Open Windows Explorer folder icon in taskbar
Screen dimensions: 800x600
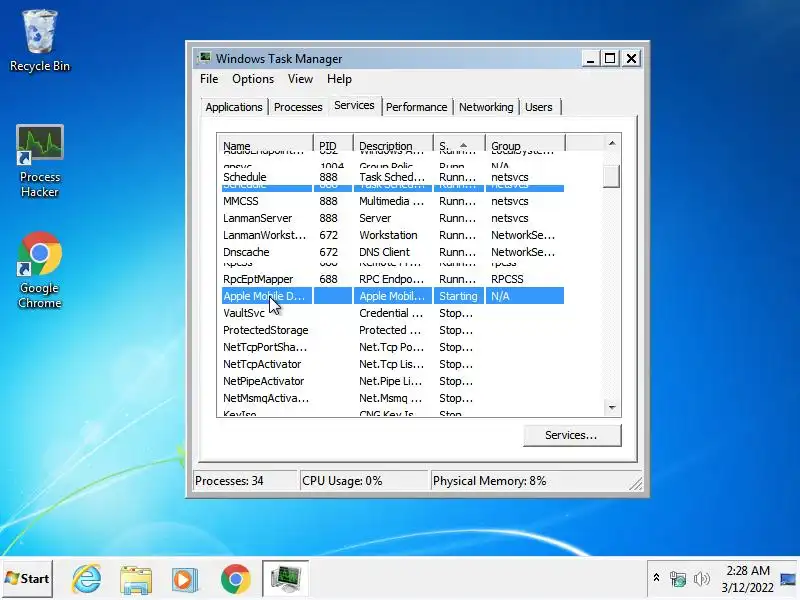(136, 579)
